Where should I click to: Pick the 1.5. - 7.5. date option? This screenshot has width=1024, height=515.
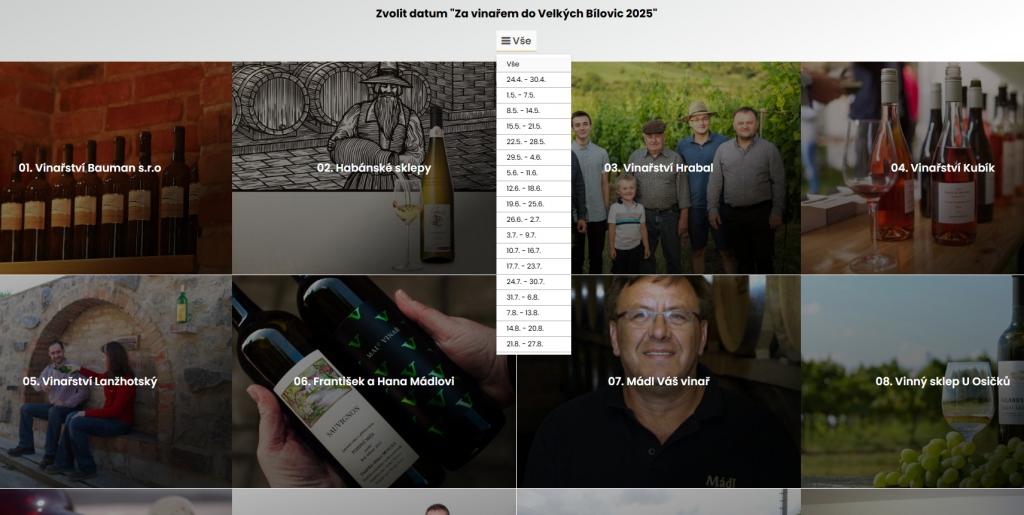(x=534, y=95)
